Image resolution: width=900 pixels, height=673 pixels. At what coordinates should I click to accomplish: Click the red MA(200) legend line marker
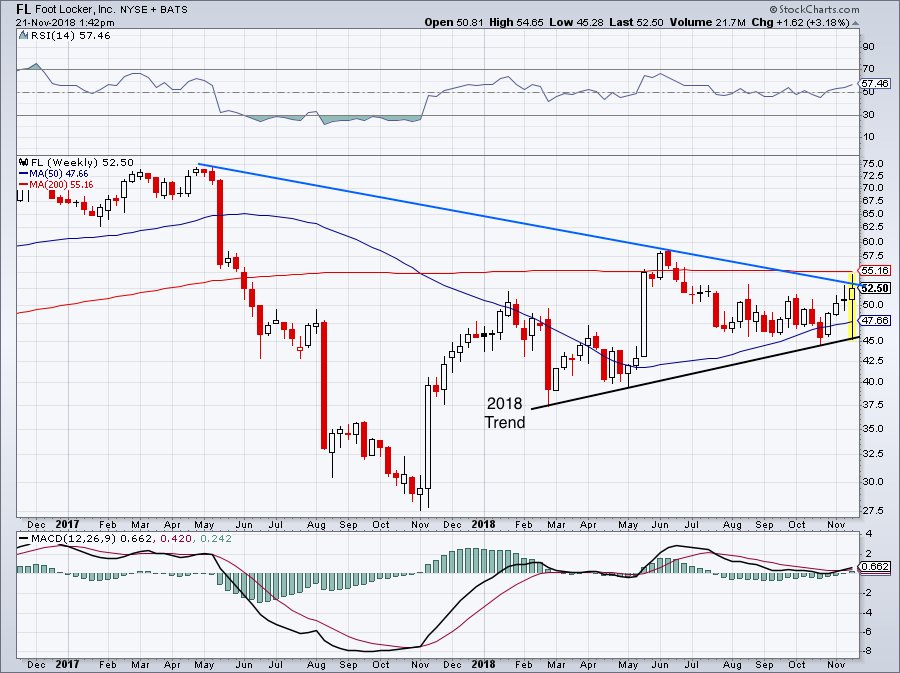pos(24,185)
